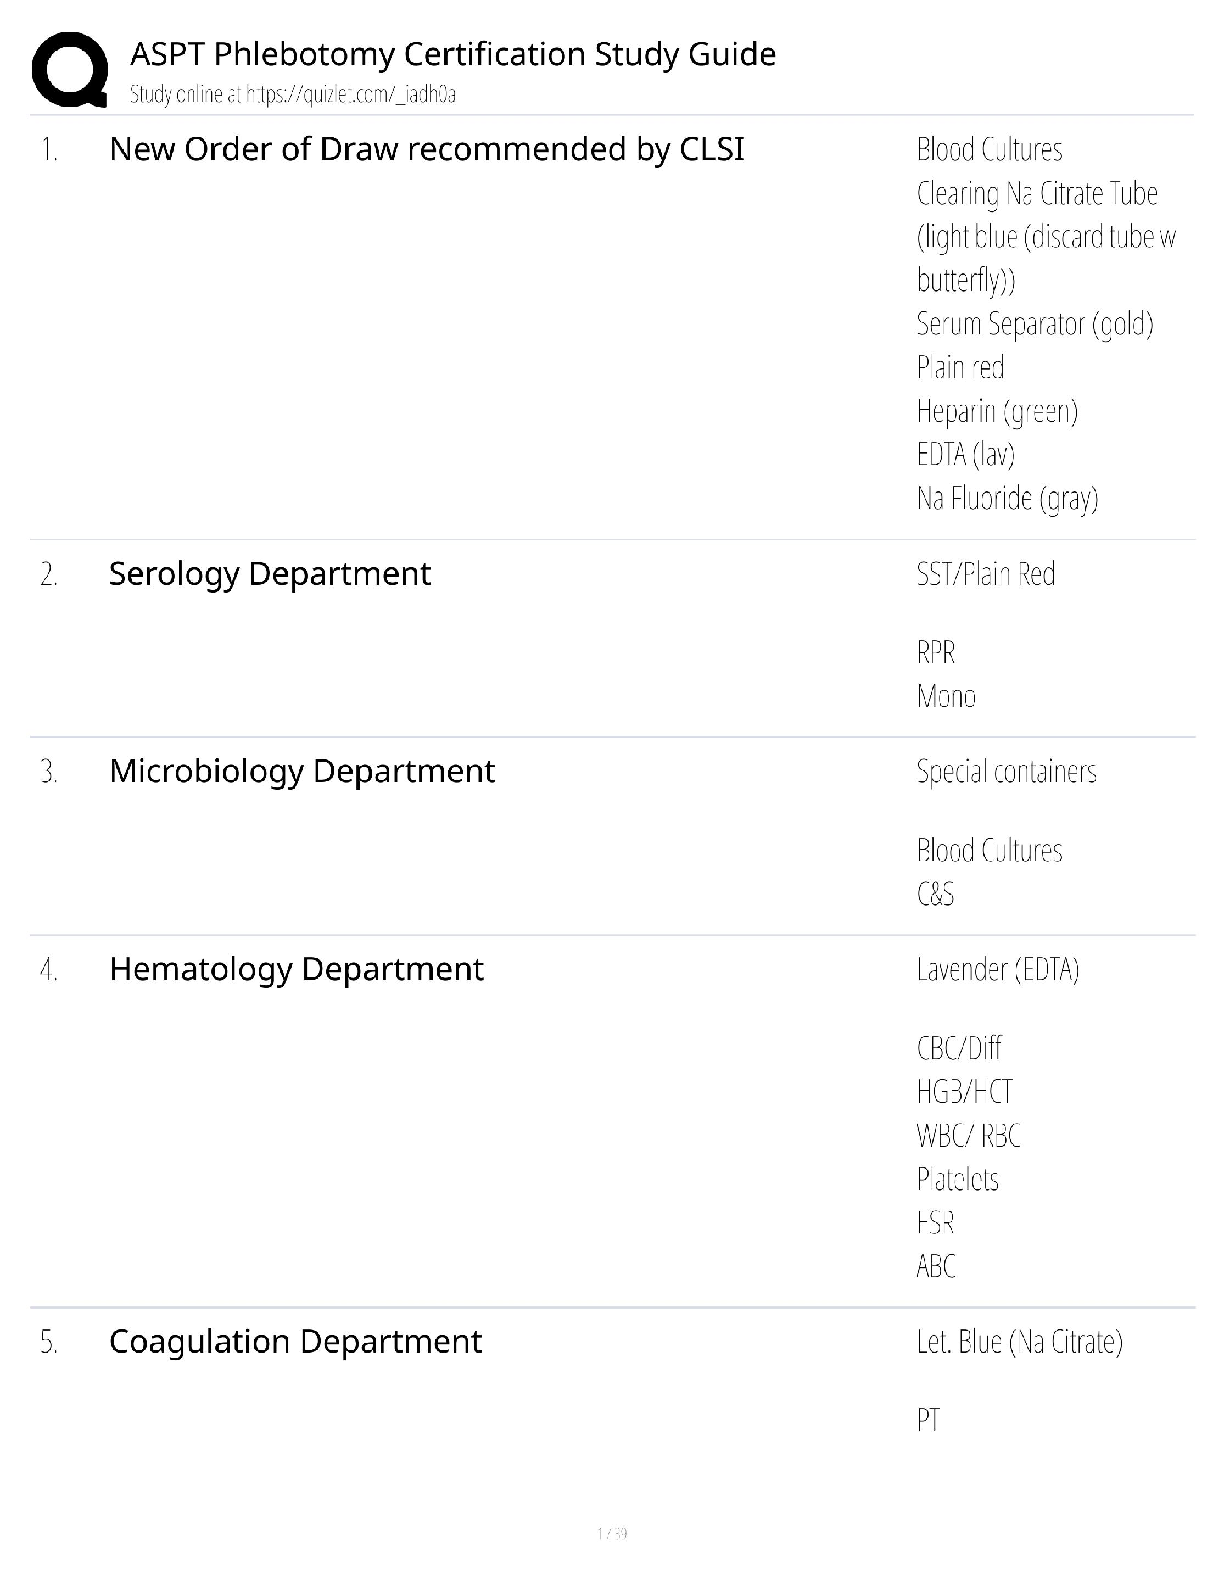Click the CBC/Diff test entry
This screenshot has width=1224, height=1584.
[x=959, y=1048]
